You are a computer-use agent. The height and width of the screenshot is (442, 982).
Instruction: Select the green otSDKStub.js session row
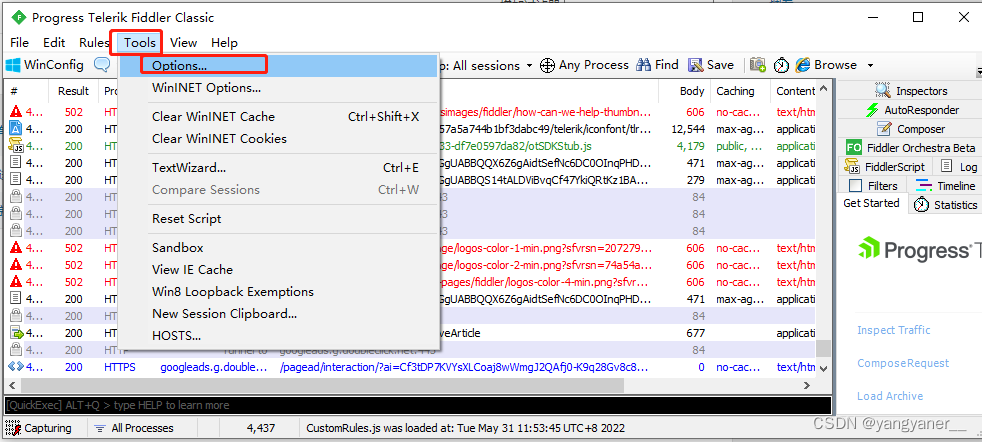pyautogui.click(x=410, y=146)
